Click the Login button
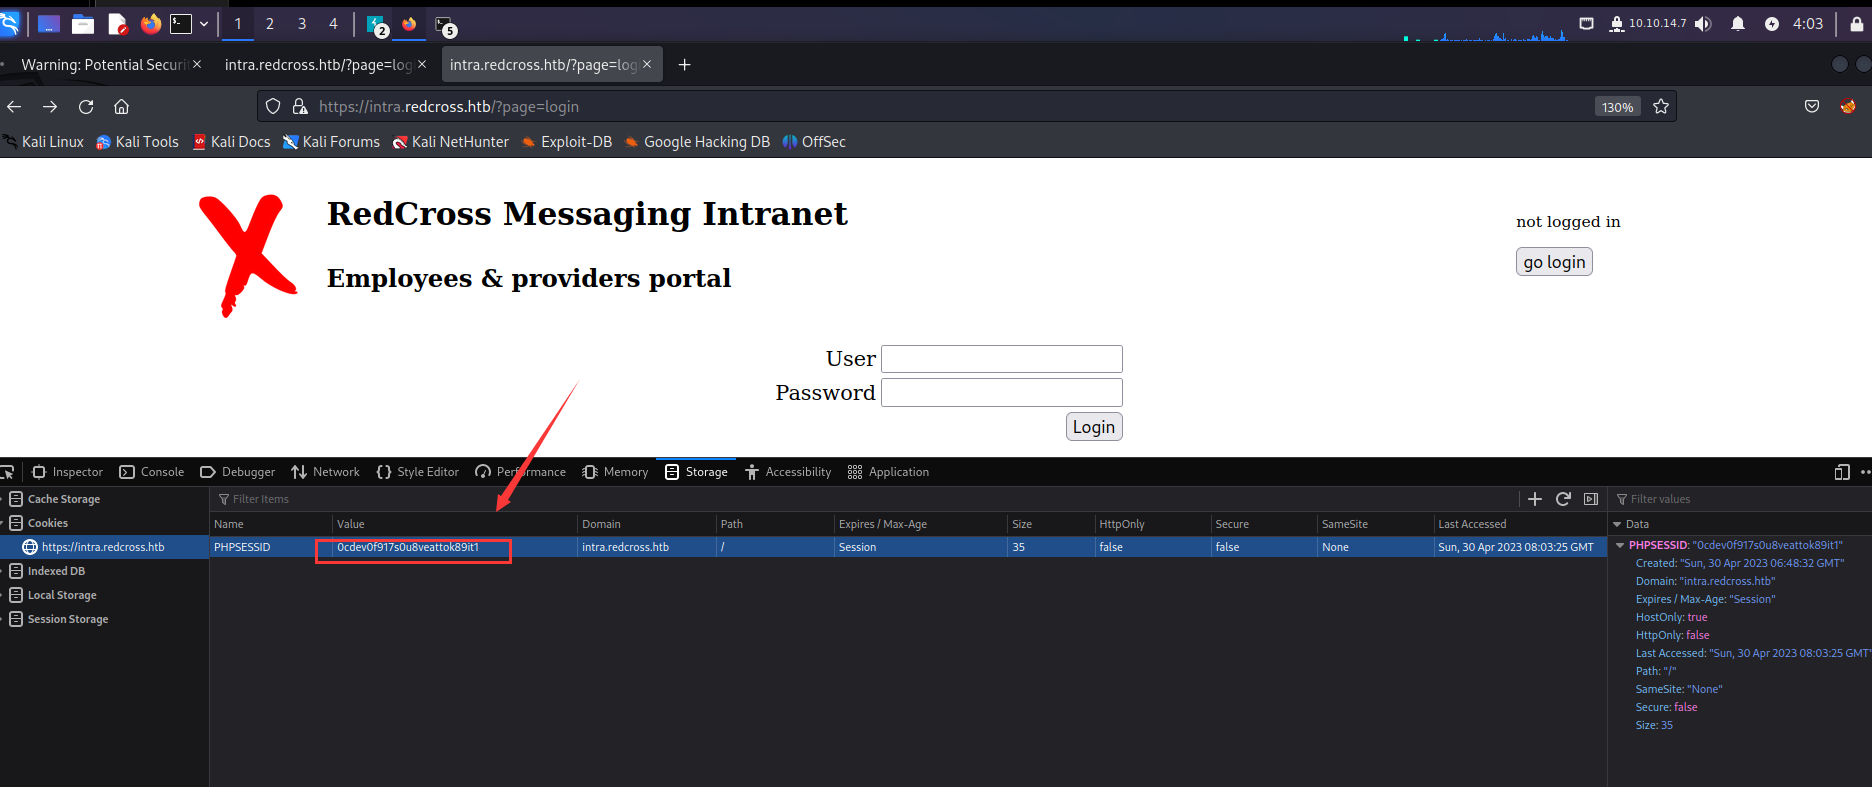 click(1094, 427)
